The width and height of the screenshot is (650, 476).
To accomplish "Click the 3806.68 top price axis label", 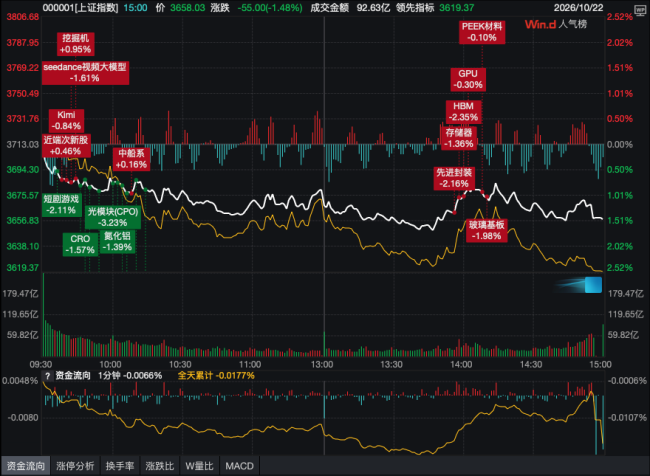I will (23, 17).
